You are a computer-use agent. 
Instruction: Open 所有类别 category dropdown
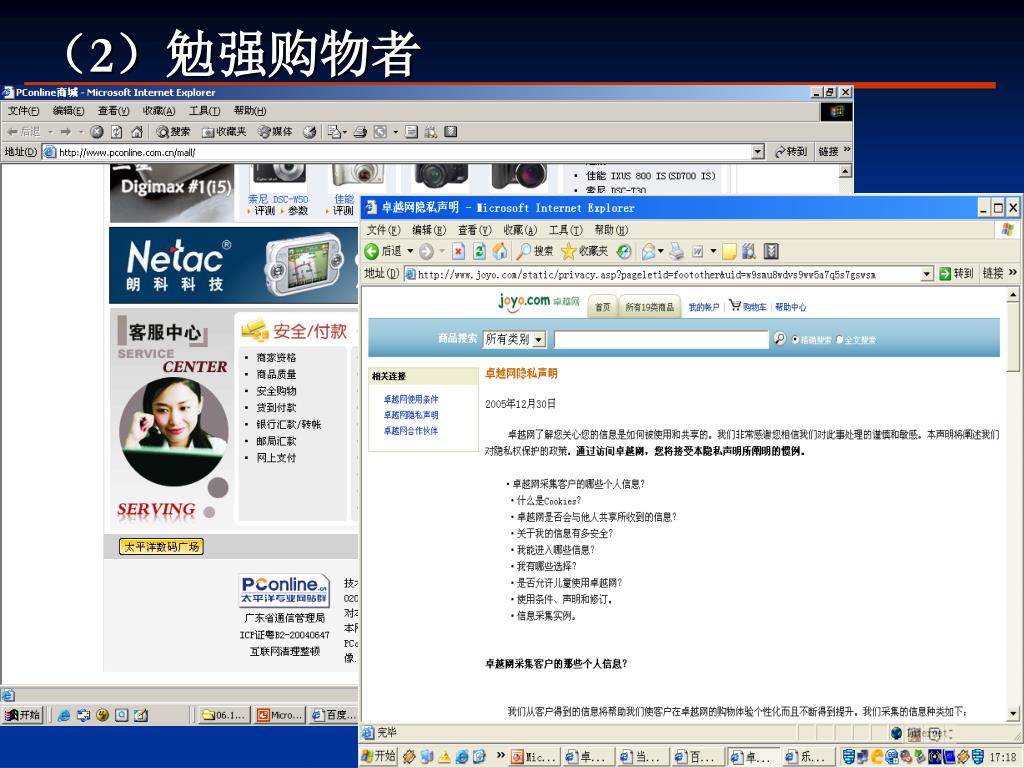pos(514,339)
